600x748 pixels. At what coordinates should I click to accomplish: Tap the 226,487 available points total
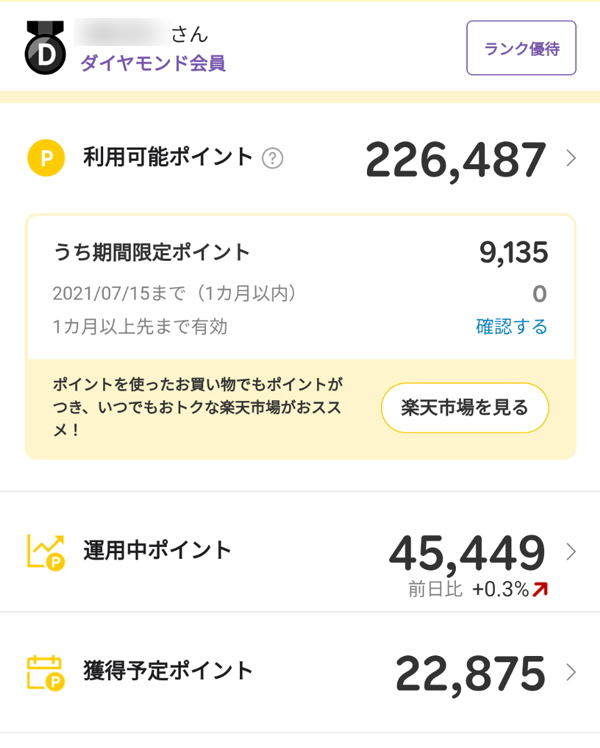(455, 159)
